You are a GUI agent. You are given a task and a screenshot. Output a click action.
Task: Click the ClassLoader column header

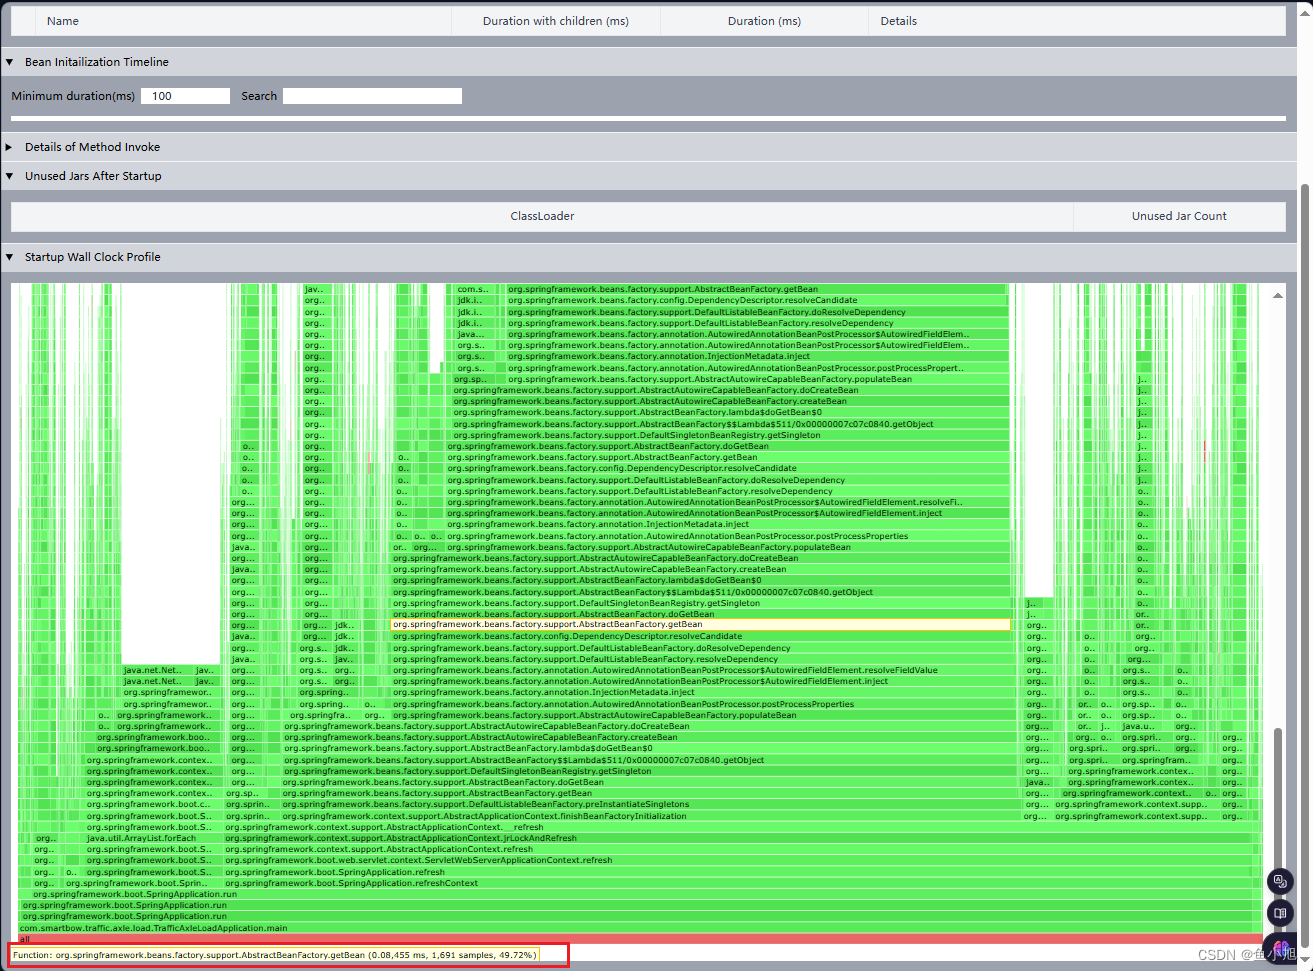tap(542, 216)
